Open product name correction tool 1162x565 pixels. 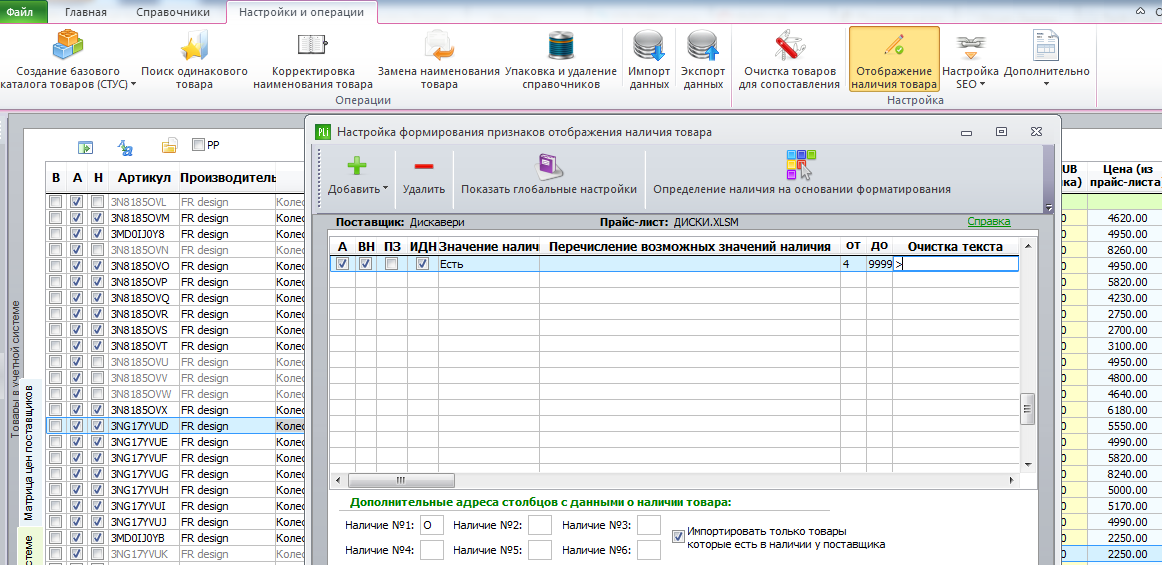[312, 45]
